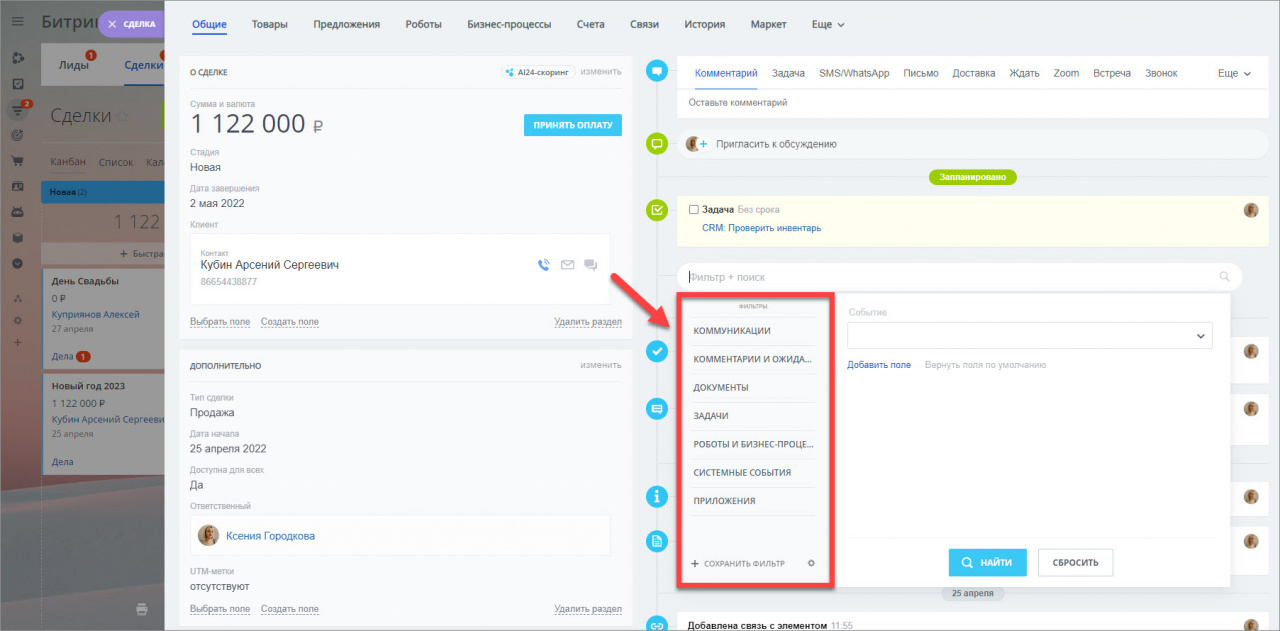
Task: Click the shopping cart icon in sidebar
Action: 17,160
